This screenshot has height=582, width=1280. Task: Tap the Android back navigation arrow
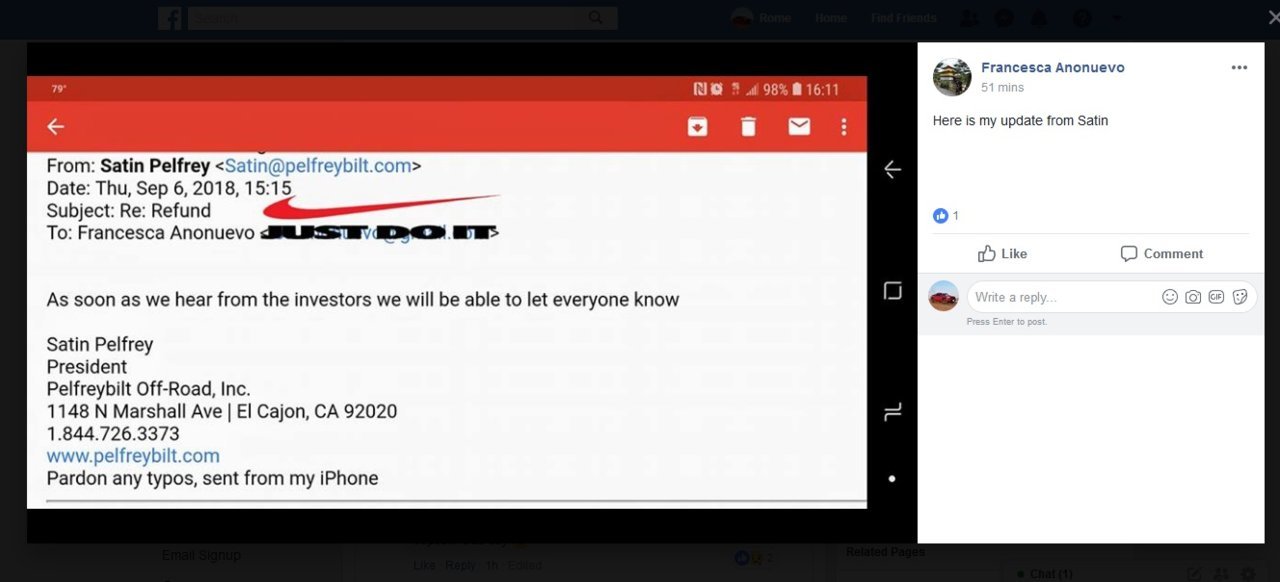tap(893, 170)
